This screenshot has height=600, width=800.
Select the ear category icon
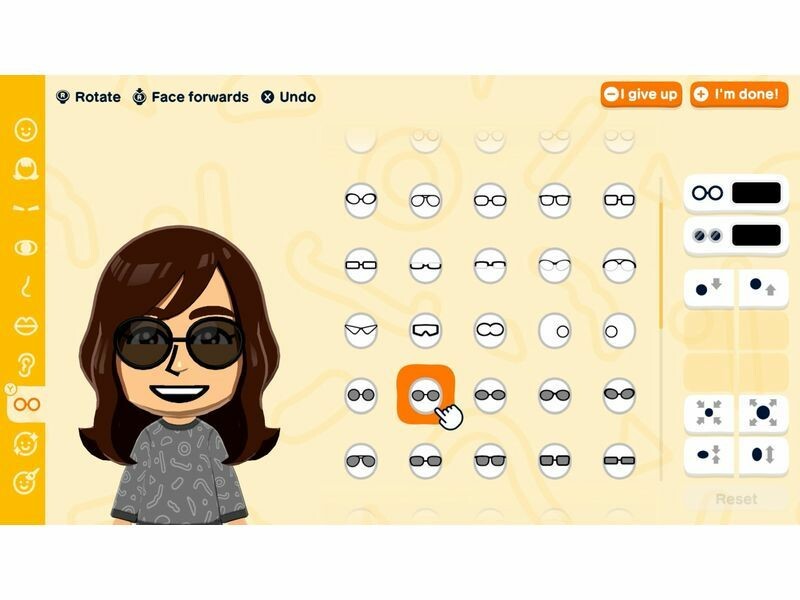click(26, 365)
